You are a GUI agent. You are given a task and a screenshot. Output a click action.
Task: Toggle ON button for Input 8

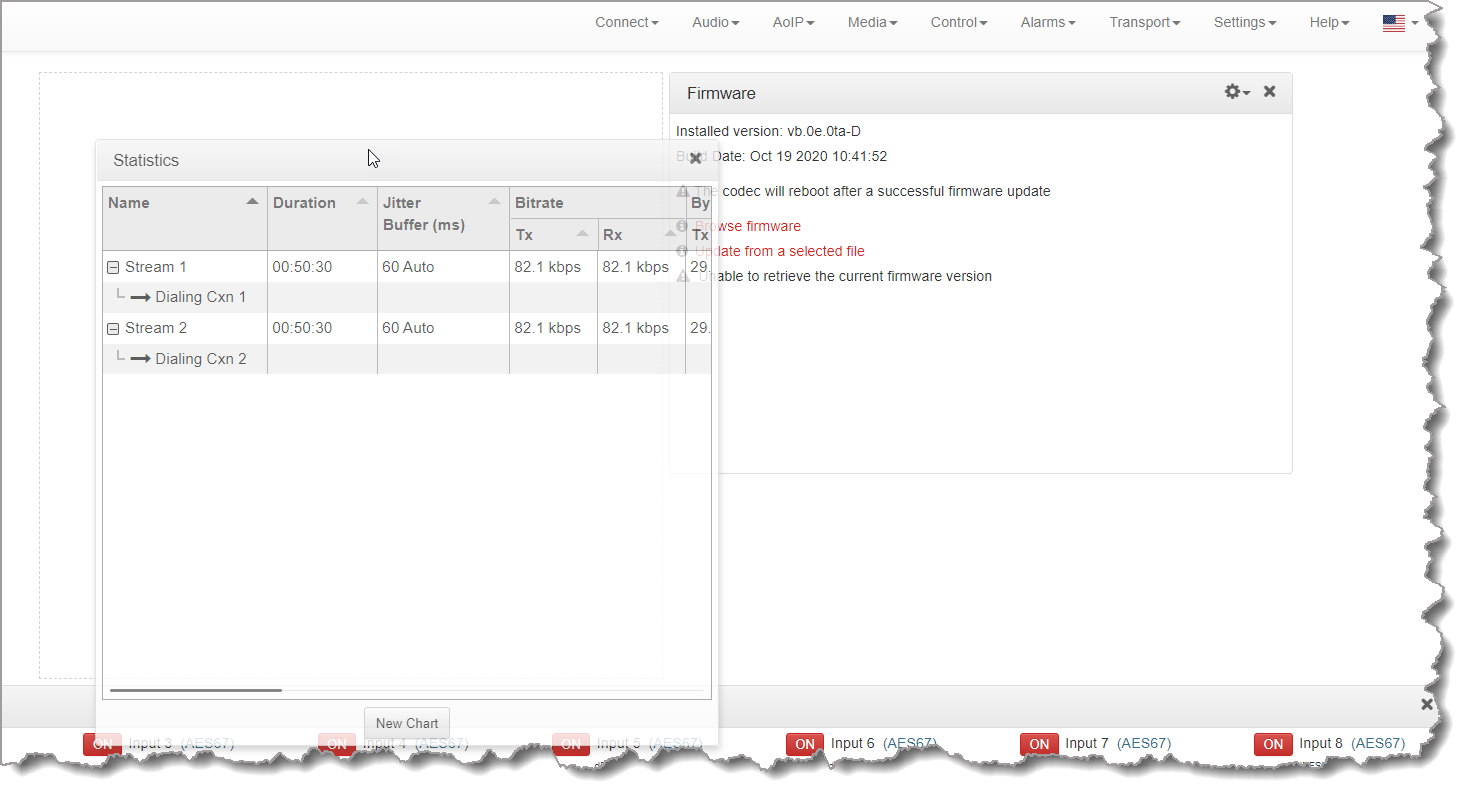click(x=1273, y=744)
